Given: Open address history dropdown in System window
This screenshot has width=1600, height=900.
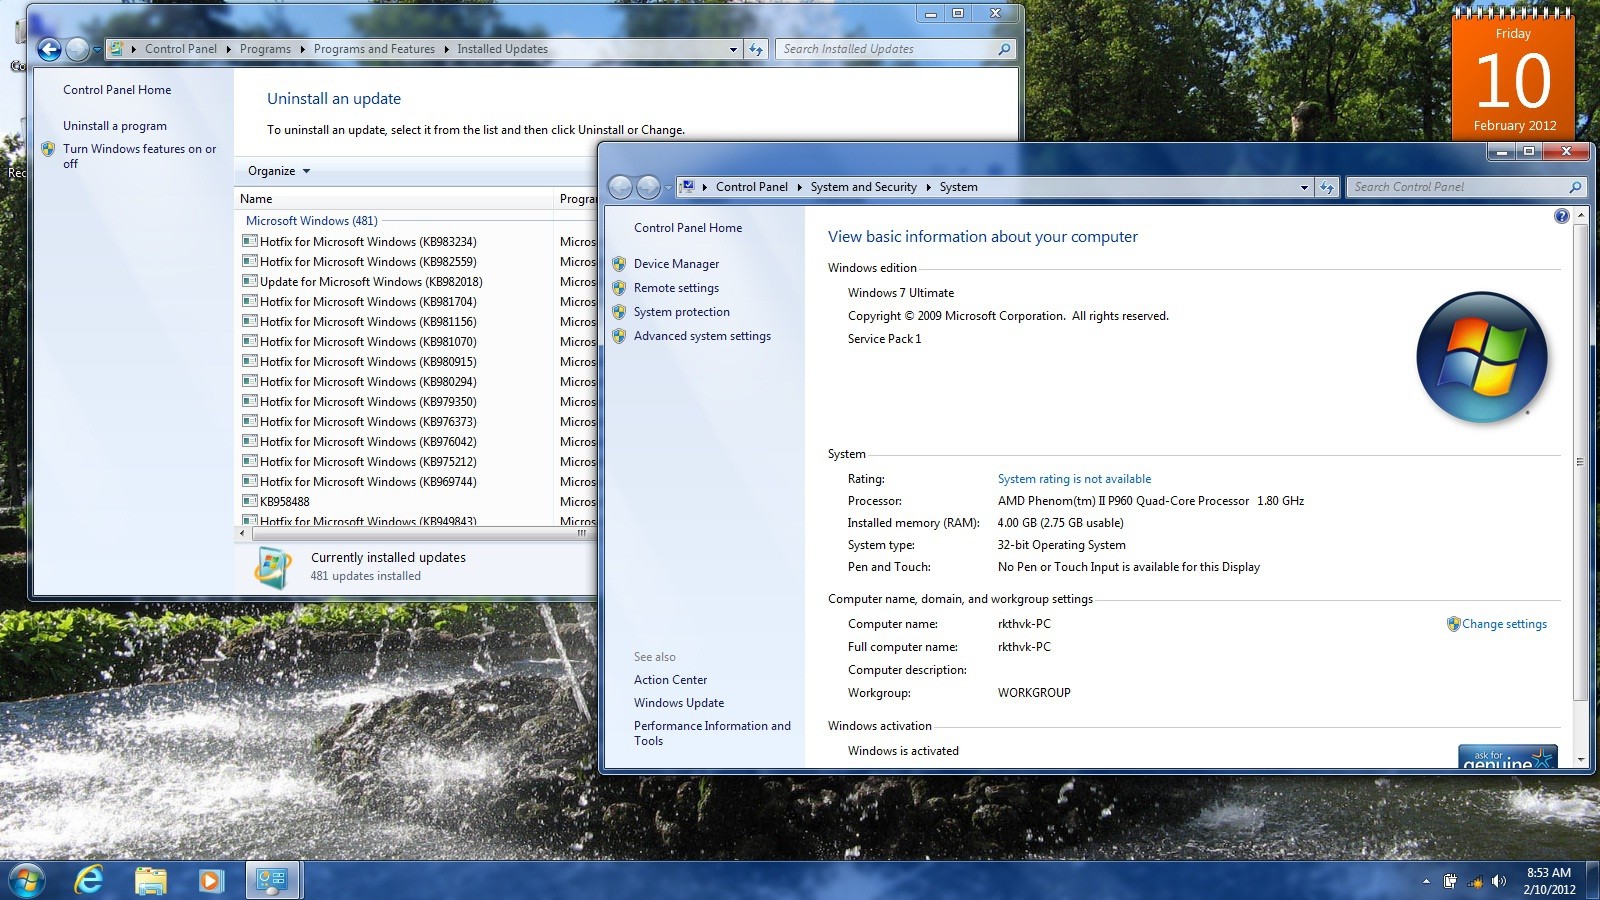Looking at the screenshot, I should point(1304,187).
